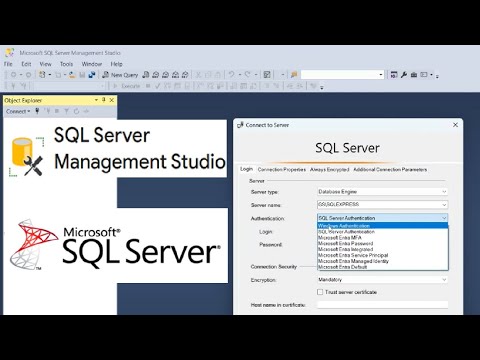
Task: Select Microsoft Entra Password option
Action: click(x=382, y=244)
